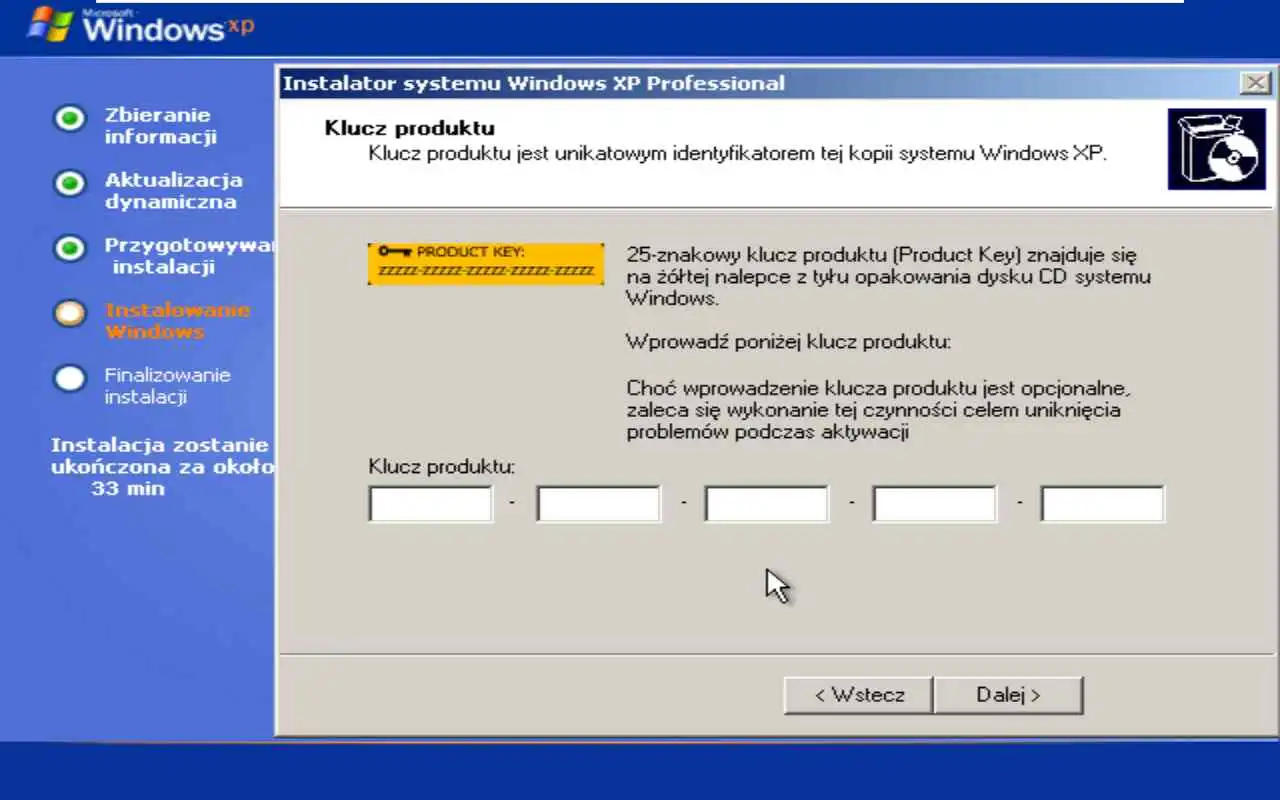
Task: Close the Windows XP installer dialog
Action: click(x=1255, y=83)
